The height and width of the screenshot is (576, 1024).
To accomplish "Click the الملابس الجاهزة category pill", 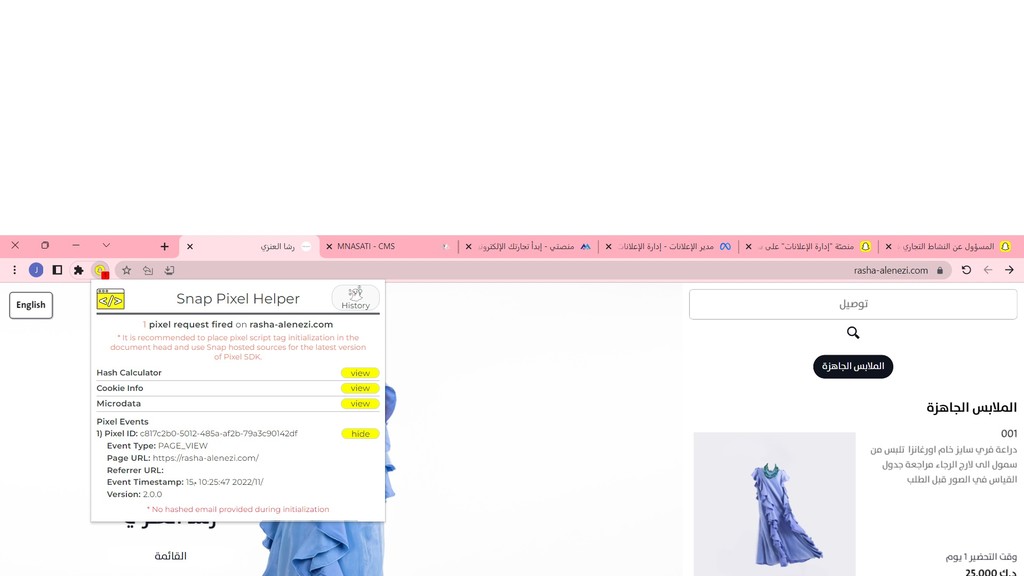I will click(x=853, y=366).
